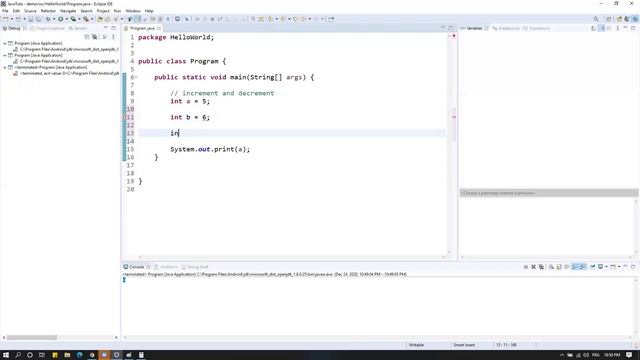Open the Refactor menu
Image resolution: width=640 pixels, height=360 pixels.
[x=48, y=11]
